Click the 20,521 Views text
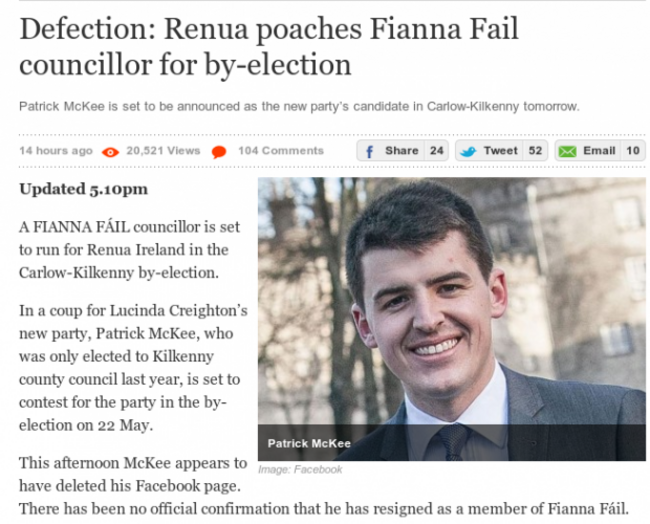The height and width of the screenshot is (524, 650). (x=163, y=151)
